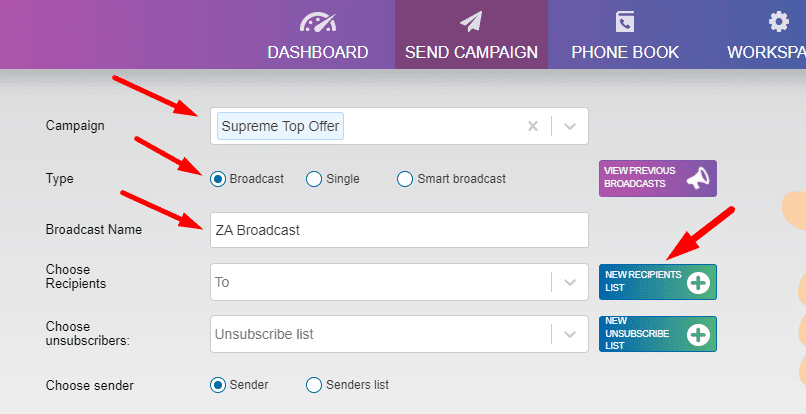This screenshot has width=806, height=414.
Task: Expand the Campaign dropdown arrow
Action: (x=570, y=126)
